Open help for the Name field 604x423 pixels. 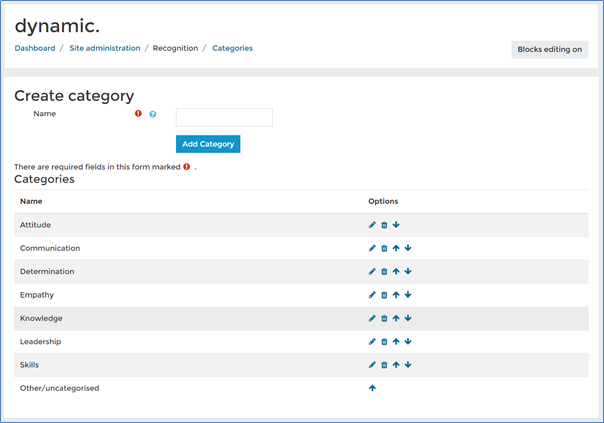pos(153,114)
